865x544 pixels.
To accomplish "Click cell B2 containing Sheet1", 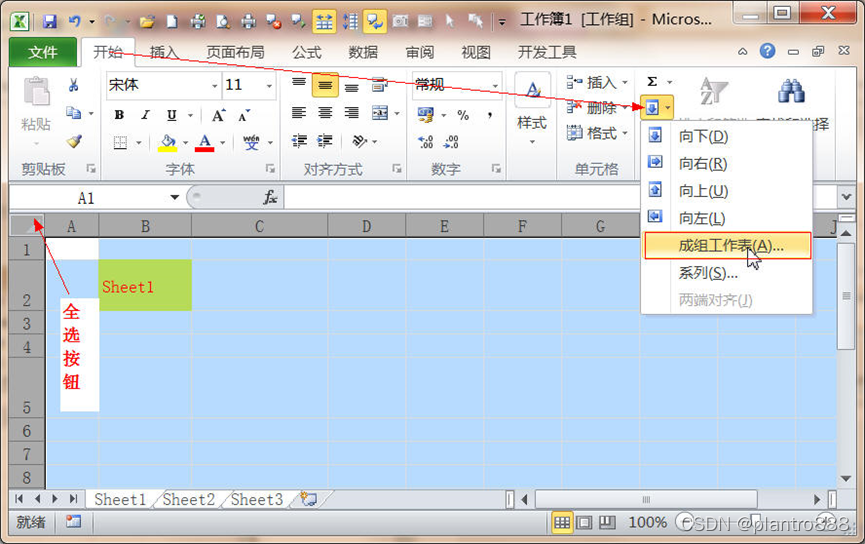I will pyautogui.click(x=145, y=285).
